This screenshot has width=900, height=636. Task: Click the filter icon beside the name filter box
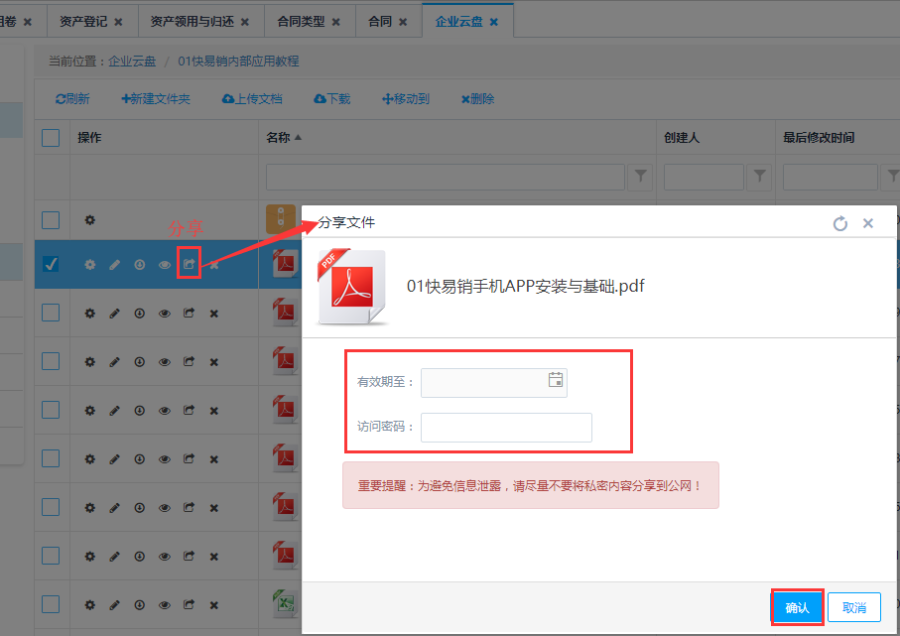click(641, 177)
